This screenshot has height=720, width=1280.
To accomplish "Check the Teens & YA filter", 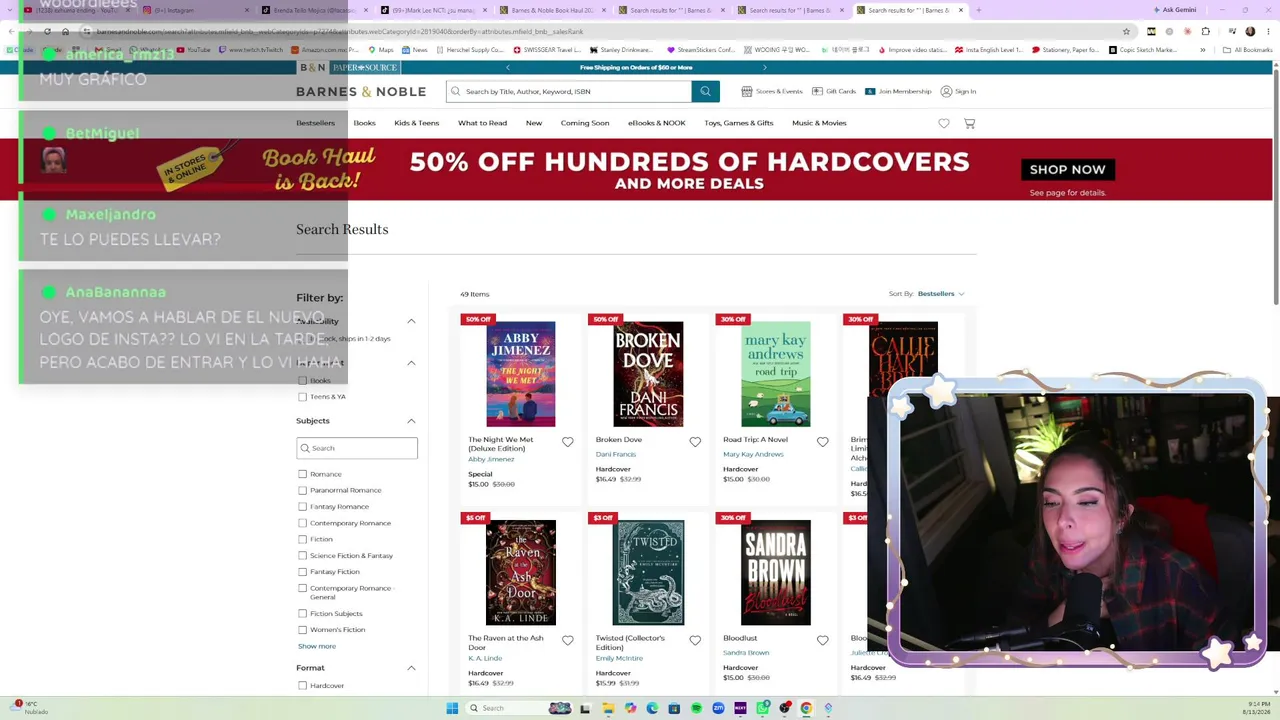I will tap(302, 396).
